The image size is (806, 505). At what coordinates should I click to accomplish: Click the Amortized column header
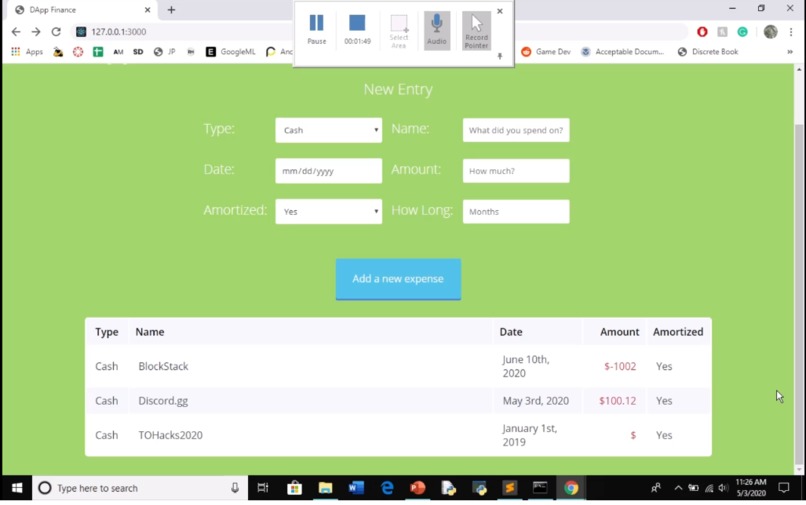678,332
